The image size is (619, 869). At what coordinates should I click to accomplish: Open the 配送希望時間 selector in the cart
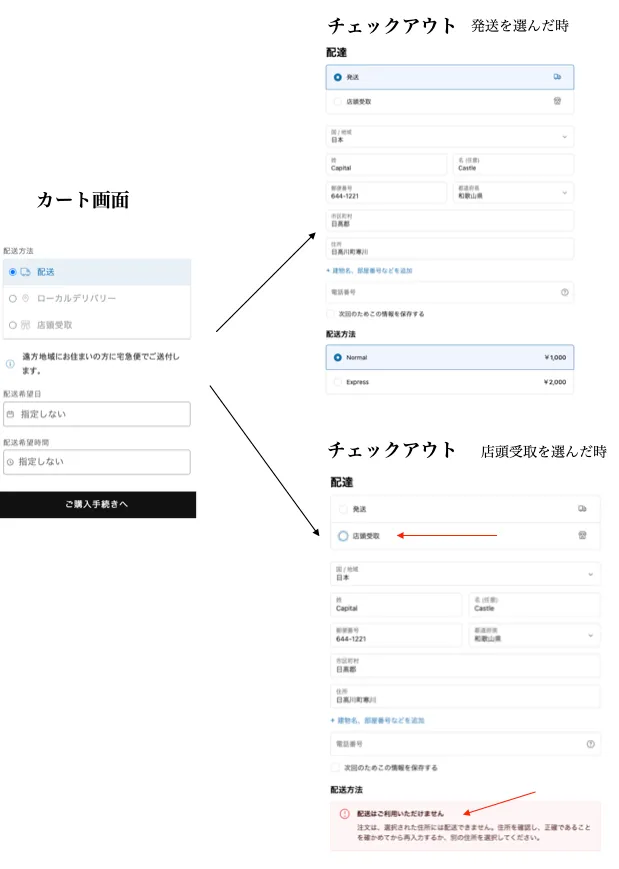click(96, 462)
